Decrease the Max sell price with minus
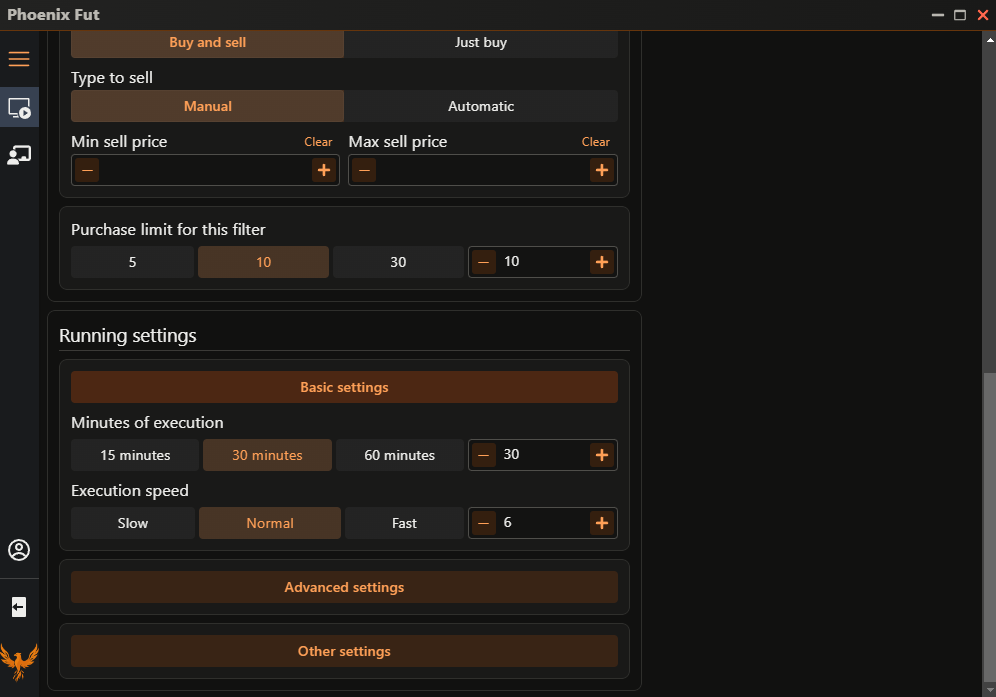 (x=365, y=170)
